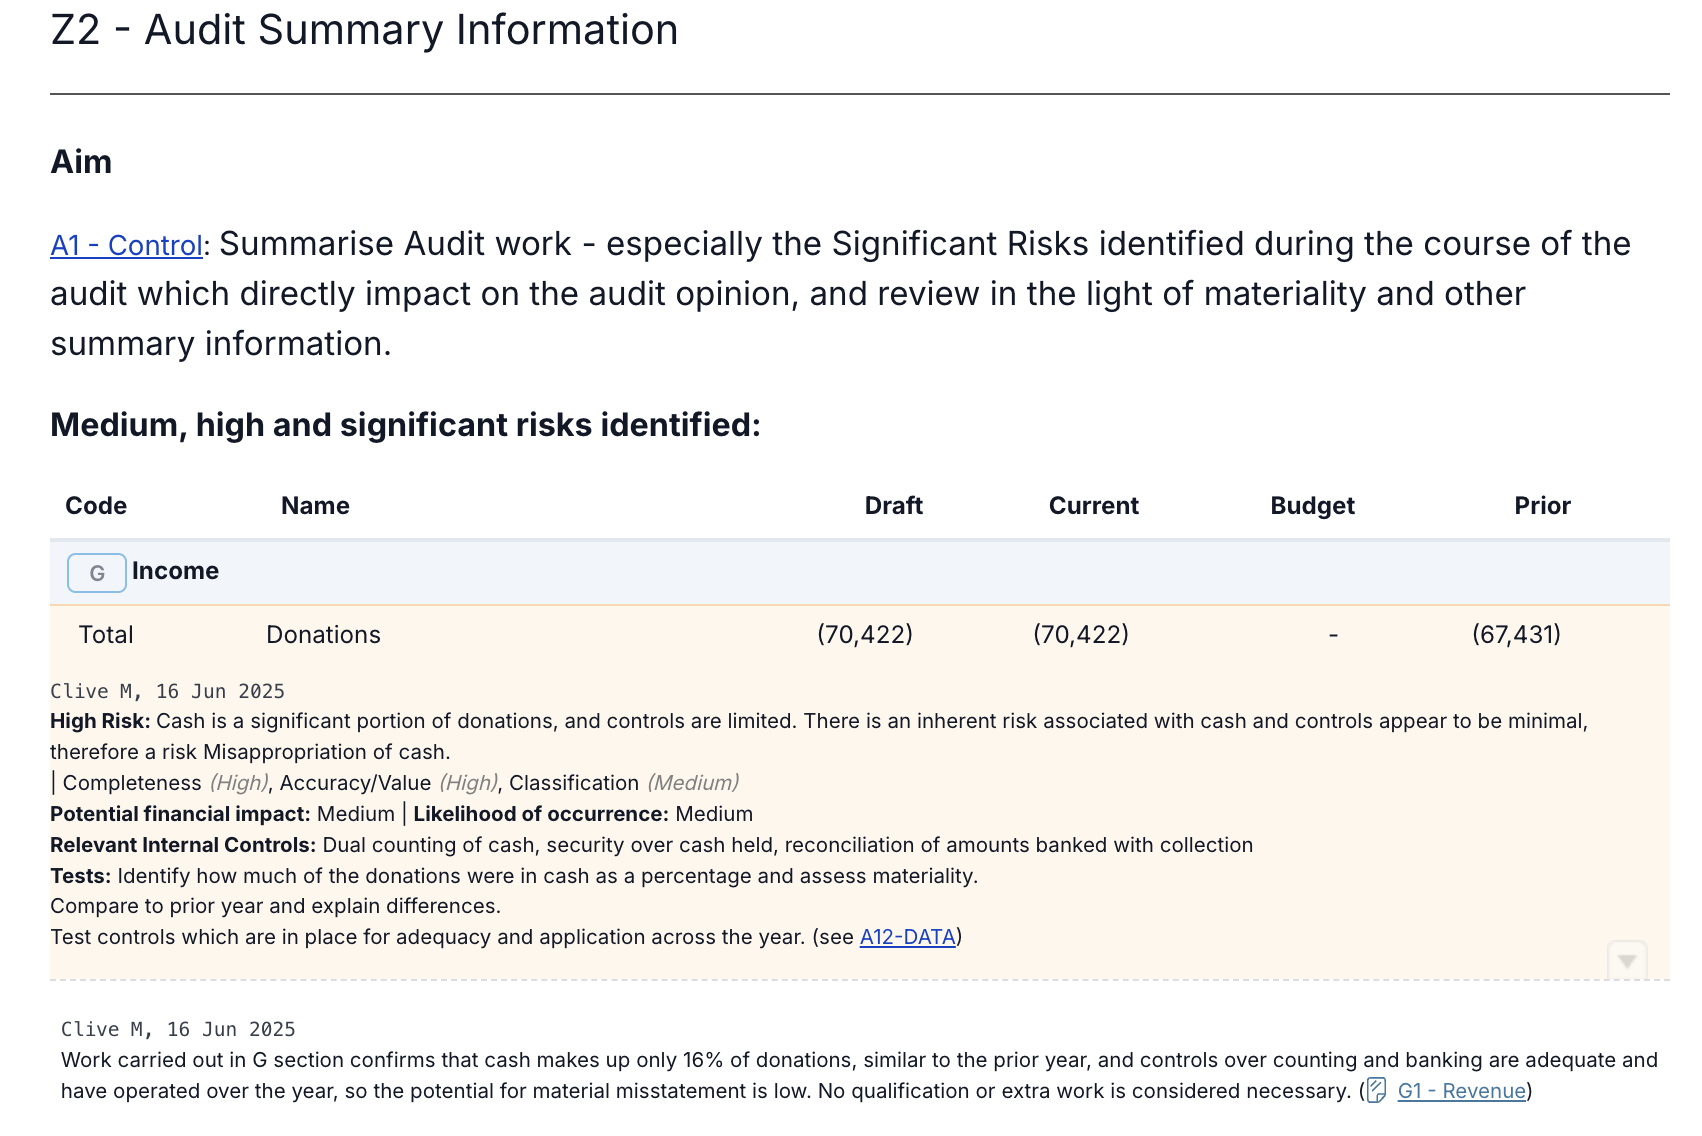Image resolution: width=1702 pixels, height=1136 pixels.
Task: Click the Draft column header
Action: [893, 506]
